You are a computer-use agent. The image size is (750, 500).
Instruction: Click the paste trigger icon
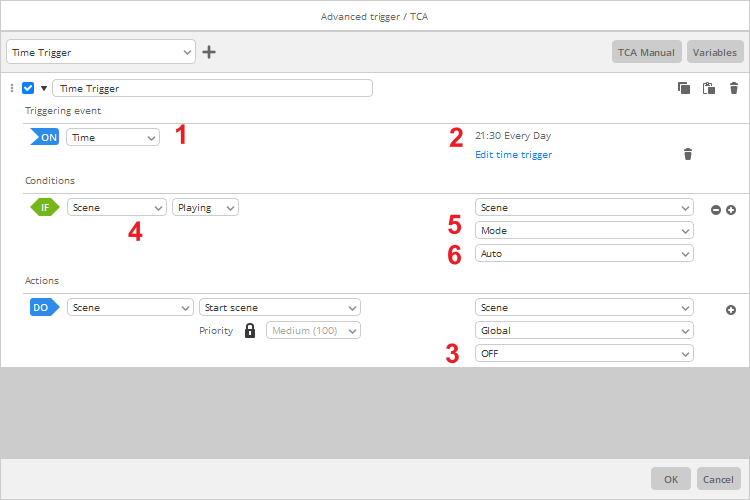coord(709,88)
